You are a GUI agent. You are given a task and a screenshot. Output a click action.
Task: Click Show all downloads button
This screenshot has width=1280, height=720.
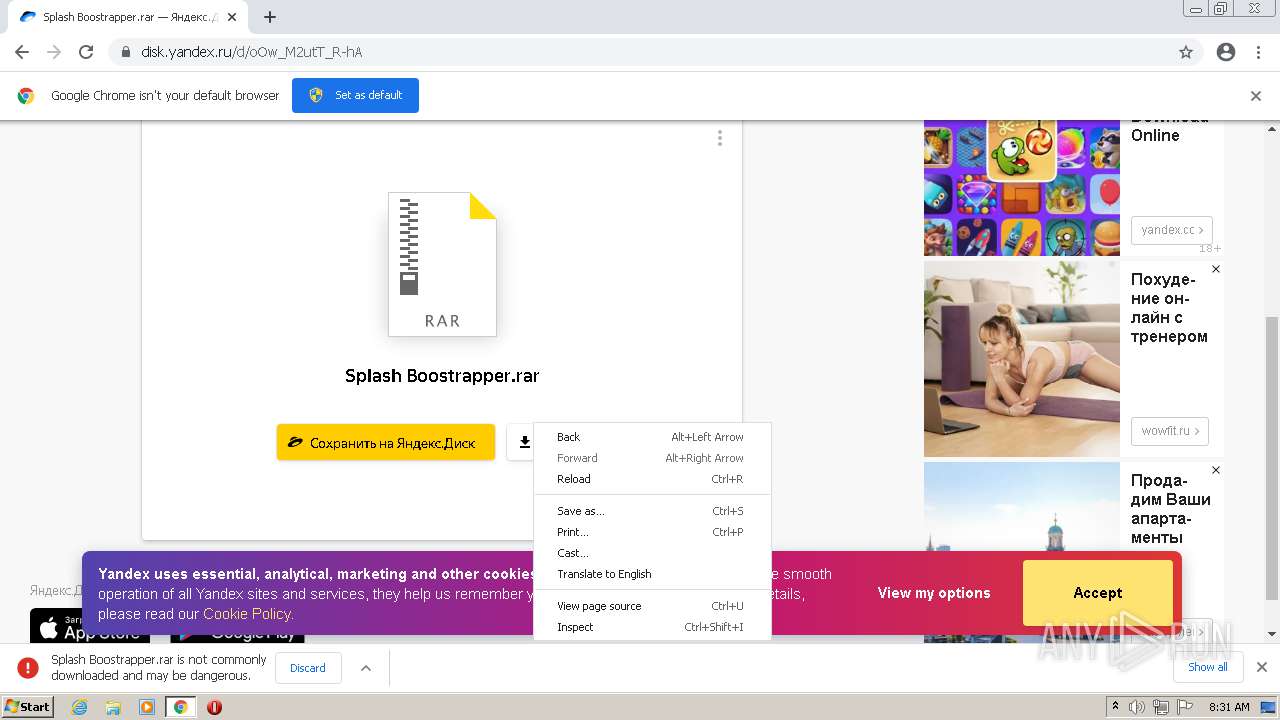point(1208,667)
